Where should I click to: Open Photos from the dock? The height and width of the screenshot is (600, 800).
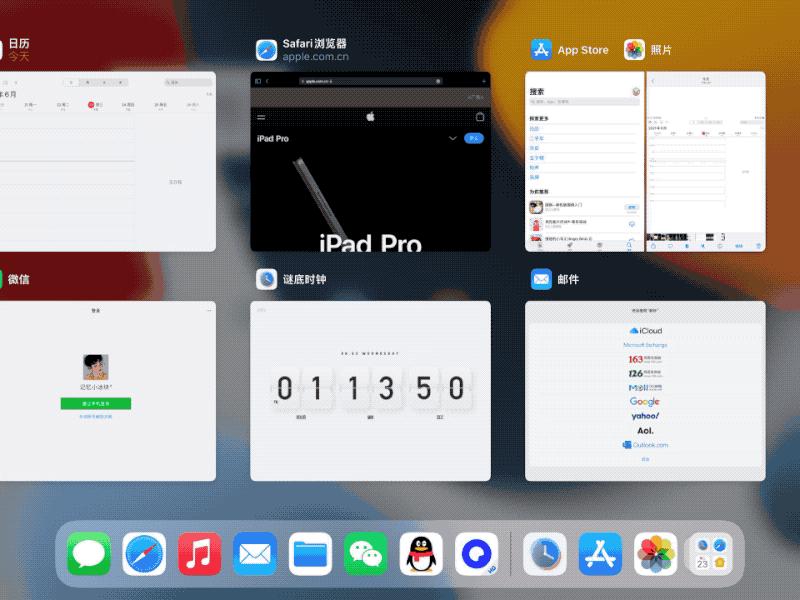(x=656, y=553)
